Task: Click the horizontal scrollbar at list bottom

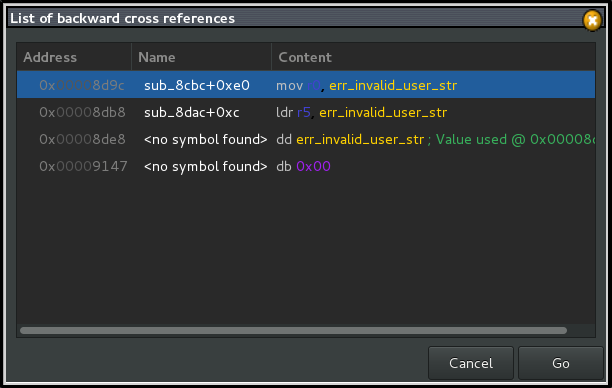Action: [x=293, y=331]
